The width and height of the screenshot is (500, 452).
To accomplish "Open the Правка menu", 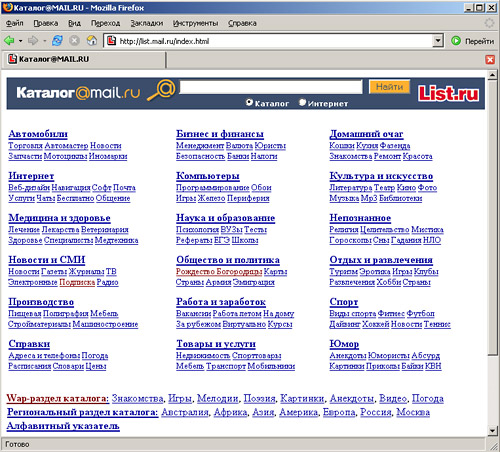I will tap(46, 23).
